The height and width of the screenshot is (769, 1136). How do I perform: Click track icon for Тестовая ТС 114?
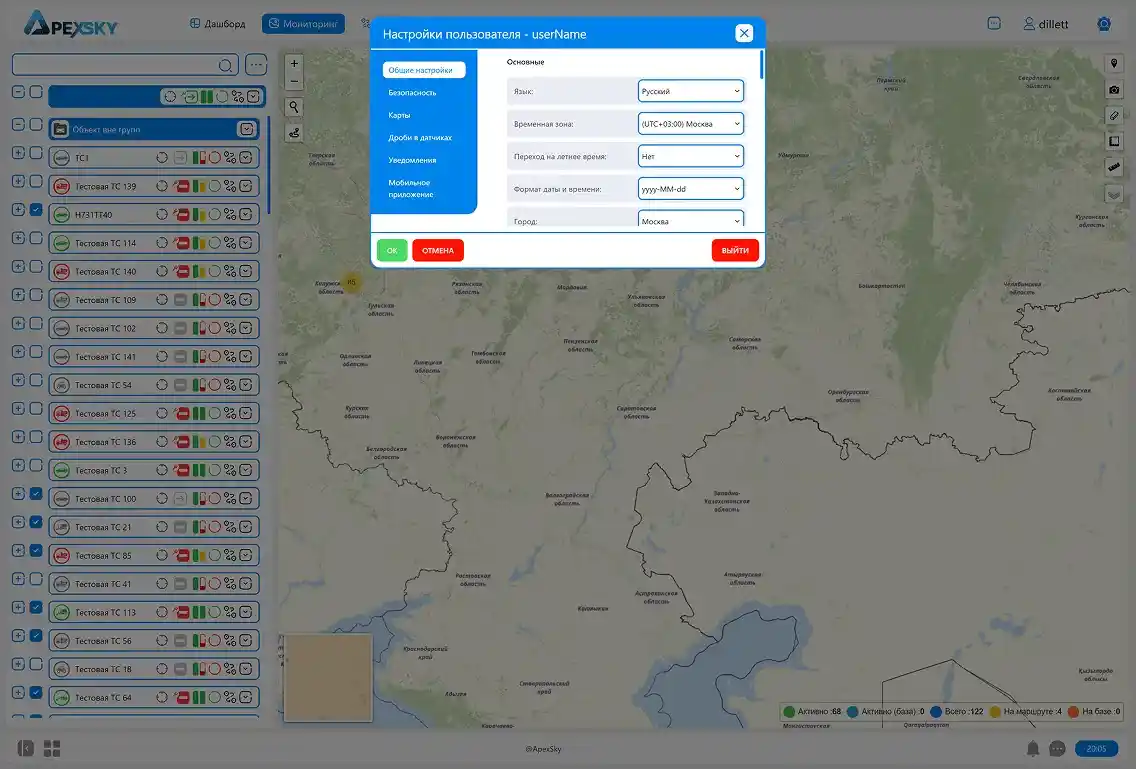230,243
